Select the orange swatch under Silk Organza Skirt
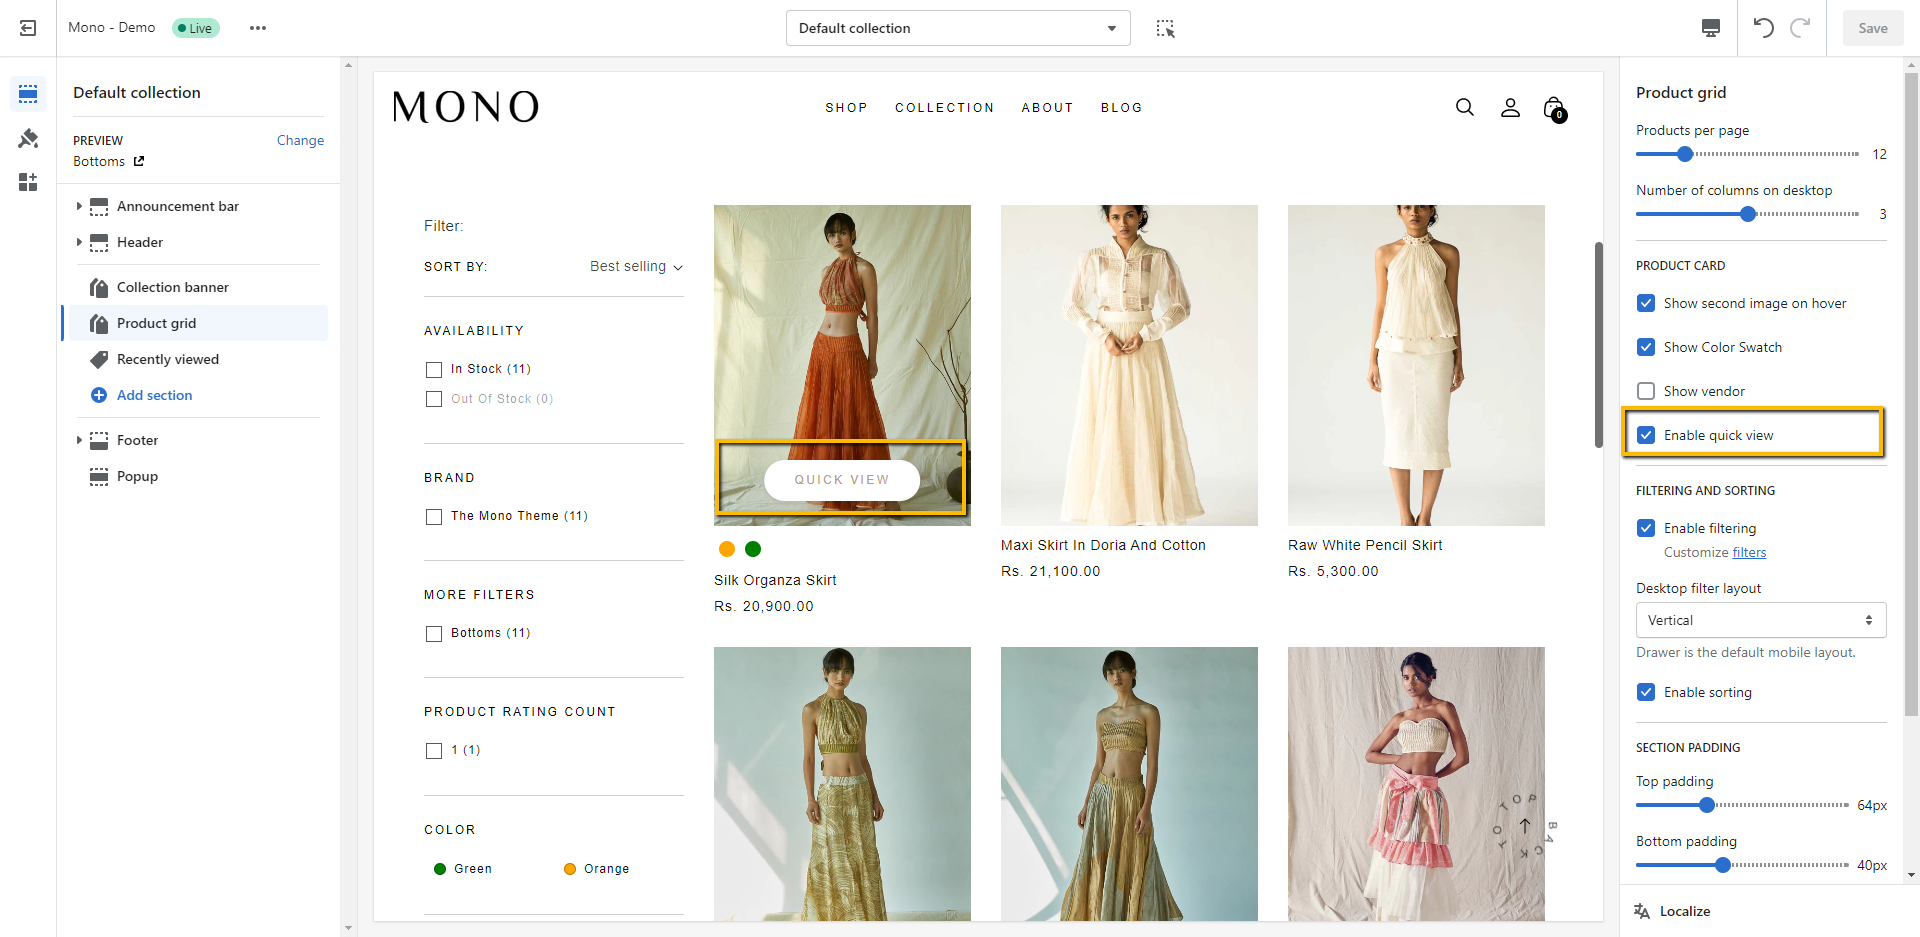 pos(727,549)
